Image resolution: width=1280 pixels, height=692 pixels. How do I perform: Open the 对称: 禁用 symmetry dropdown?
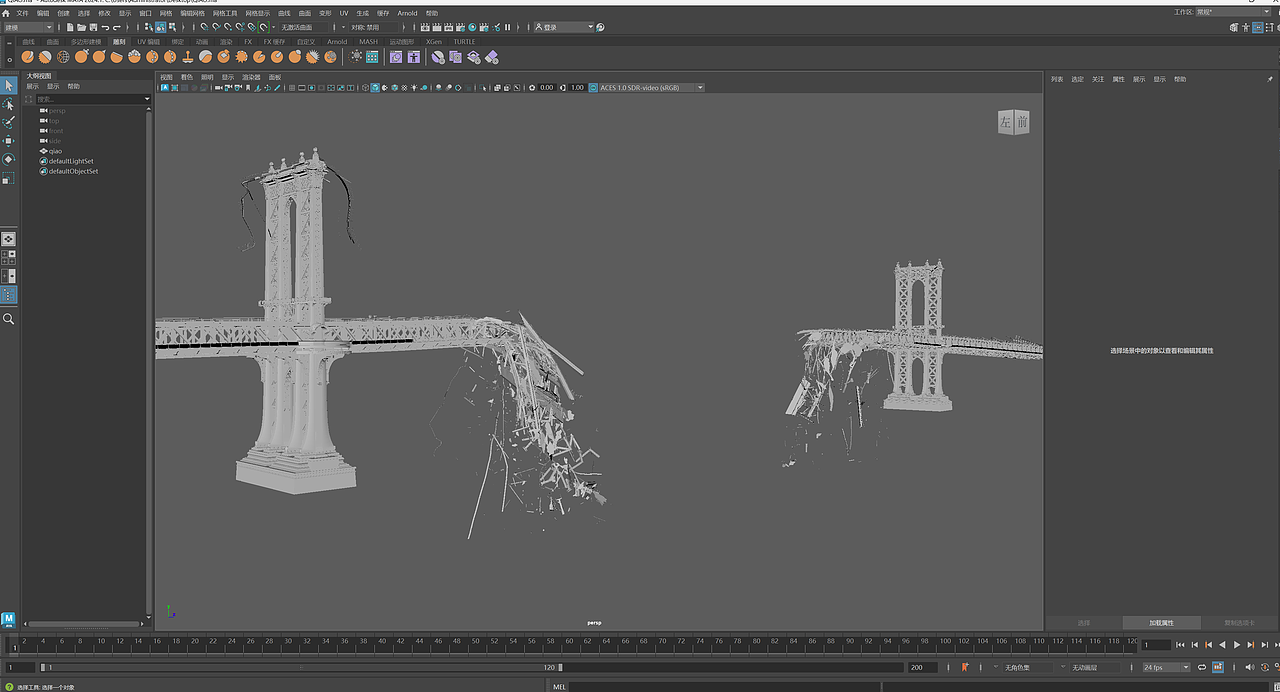point(372,27)
